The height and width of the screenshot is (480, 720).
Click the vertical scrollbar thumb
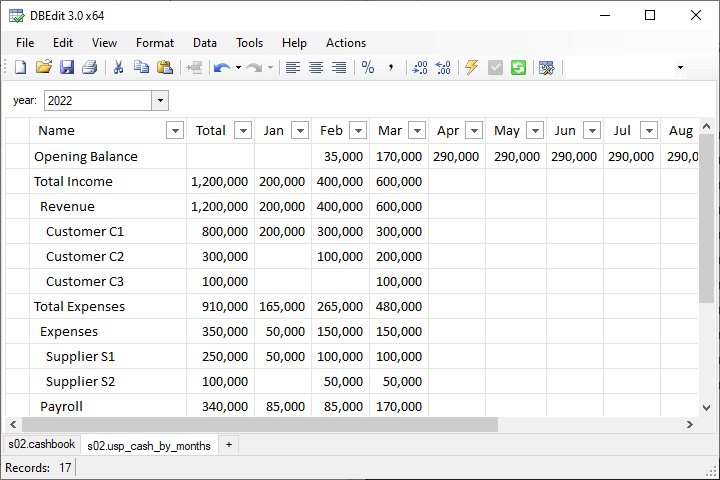[x=706, y=218]
